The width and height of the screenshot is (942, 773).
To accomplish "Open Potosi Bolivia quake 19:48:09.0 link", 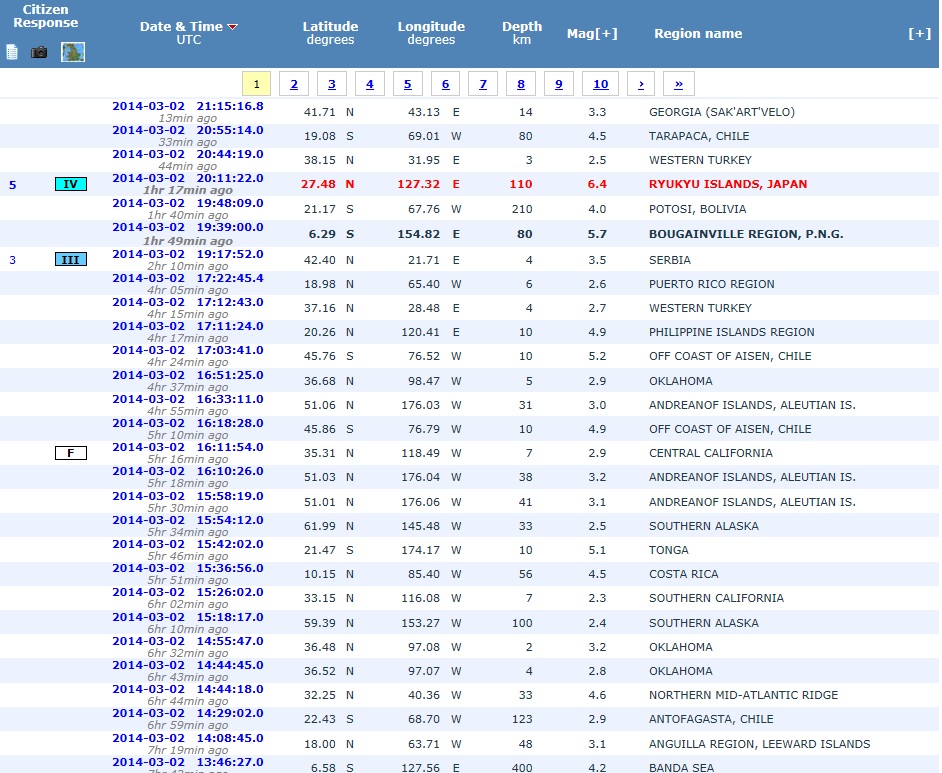I will (x=188, y=203).
